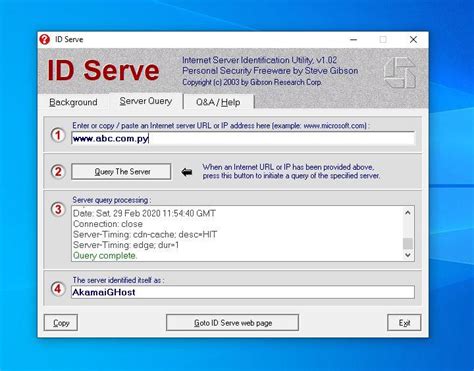Open Goto ID Serve web page

point(232,323)
